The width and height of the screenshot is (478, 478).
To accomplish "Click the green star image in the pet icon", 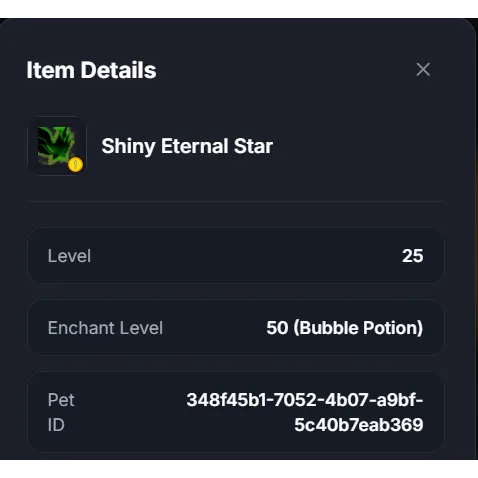I will (56, 145).
